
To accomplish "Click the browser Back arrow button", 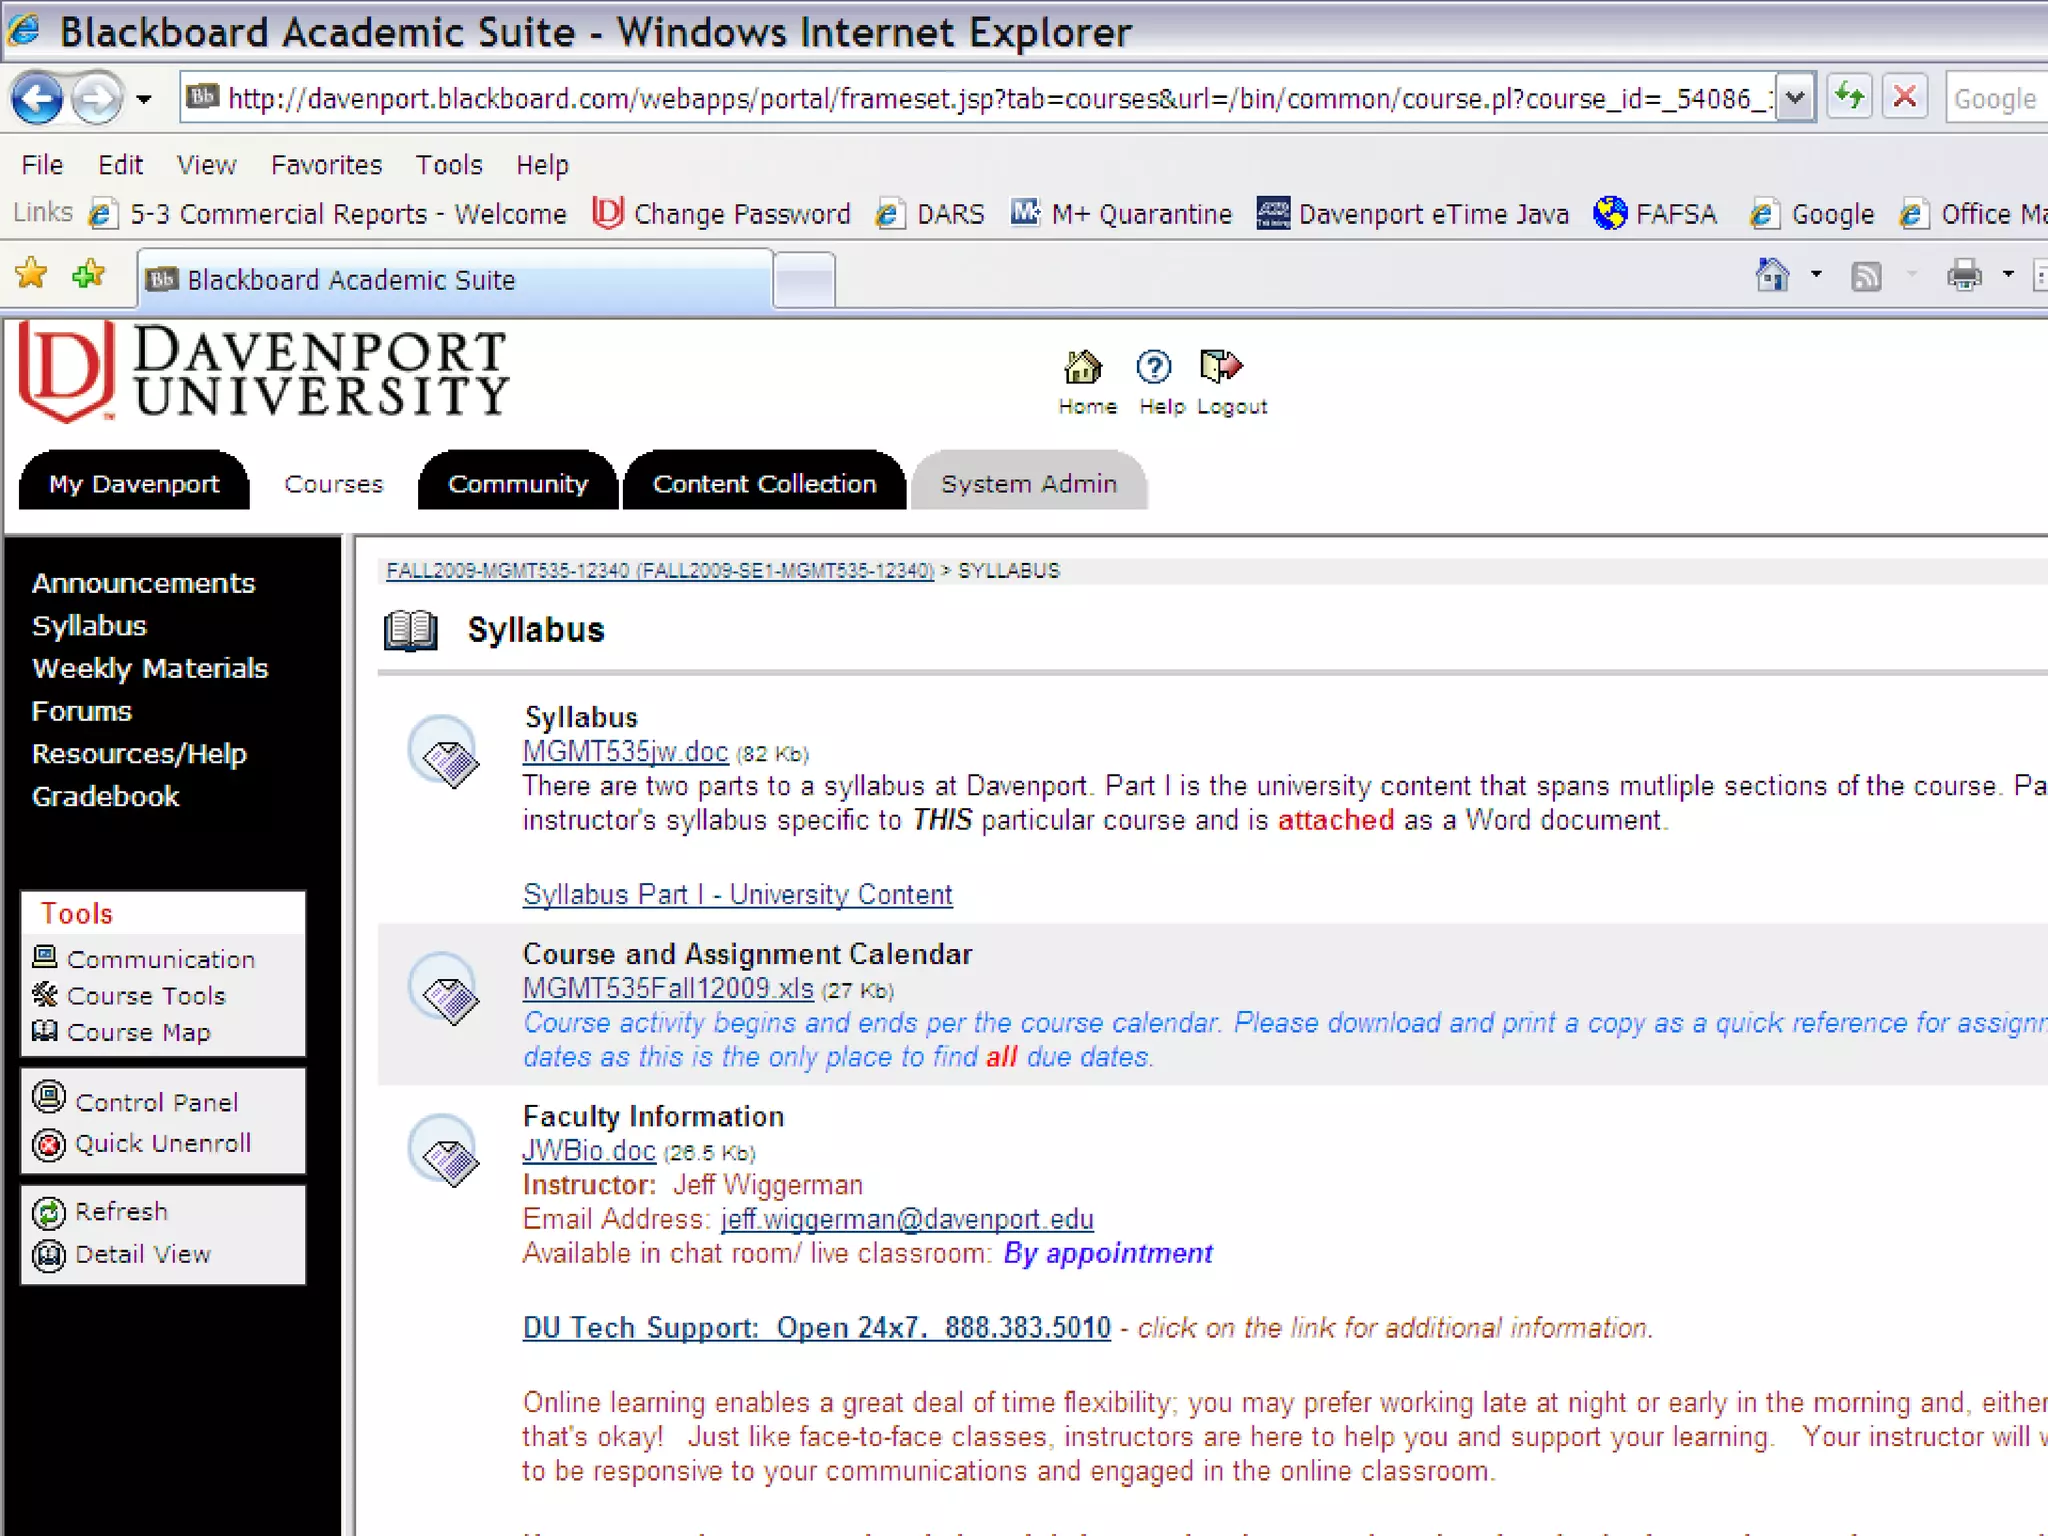I will point(37,99).
